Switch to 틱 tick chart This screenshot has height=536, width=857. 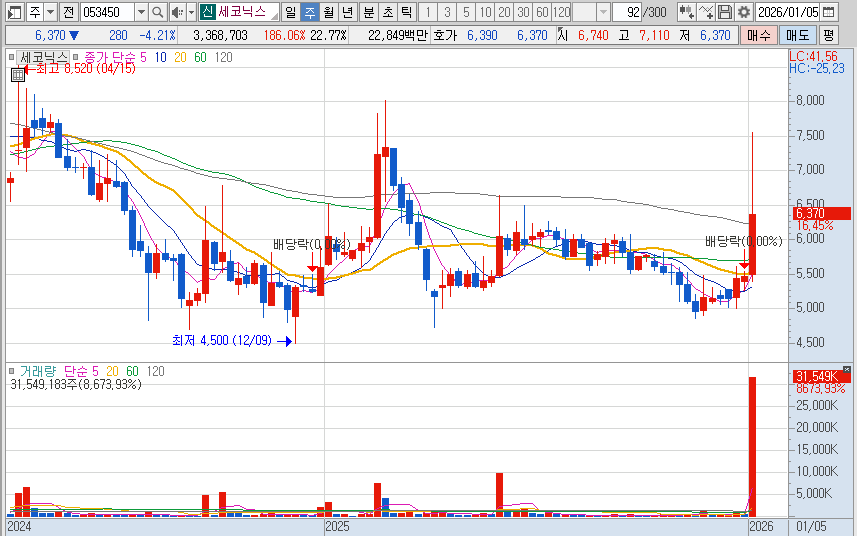coord(407,11)
